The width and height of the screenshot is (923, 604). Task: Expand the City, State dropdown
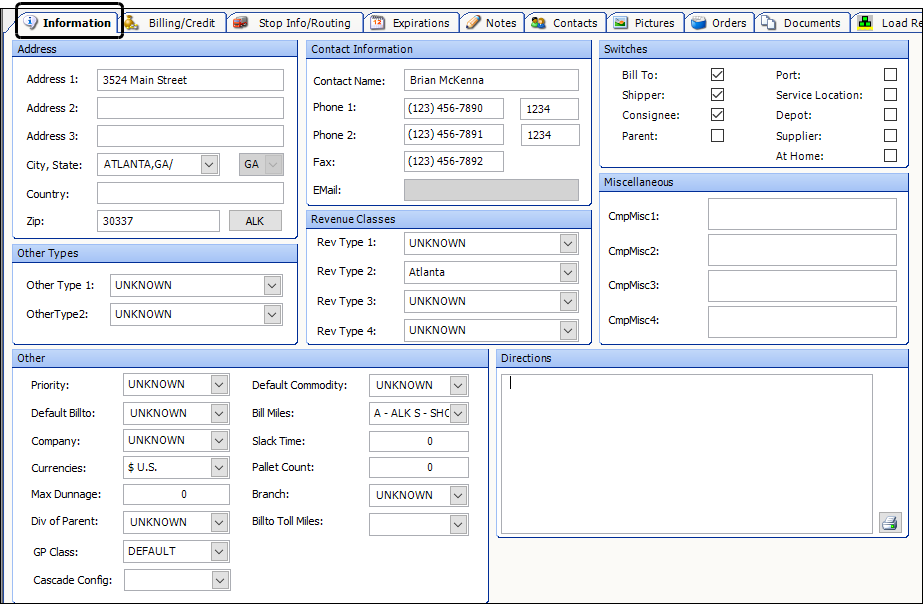coord(208,165)
